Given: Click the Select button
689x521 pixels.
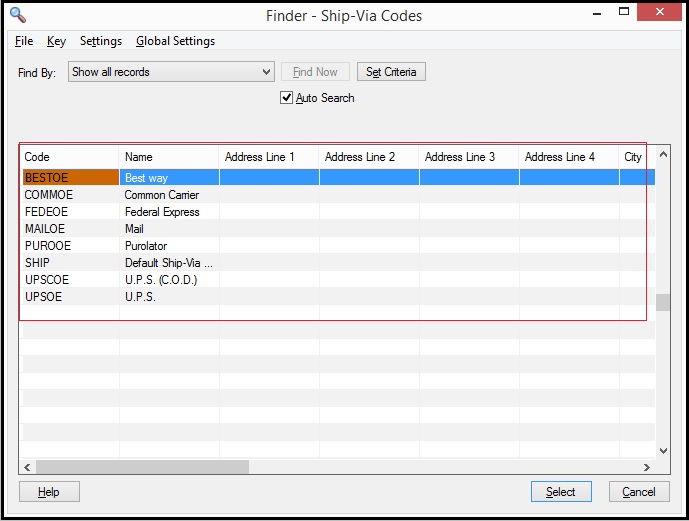Looking at the screenshot, I should coord(561,492).
